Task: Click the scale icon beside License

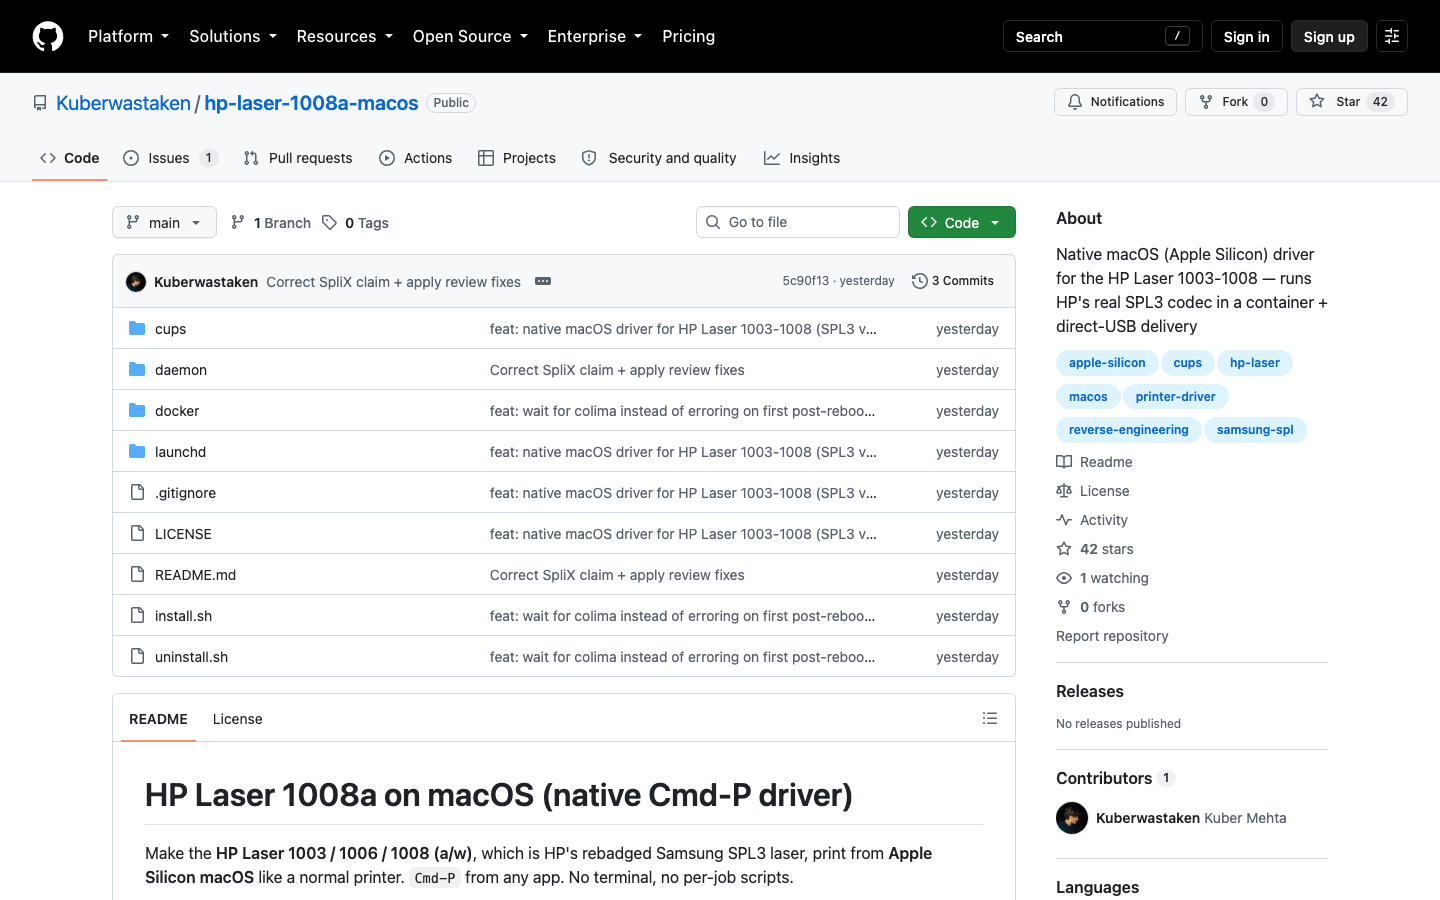Action: tap(1064, 491)
